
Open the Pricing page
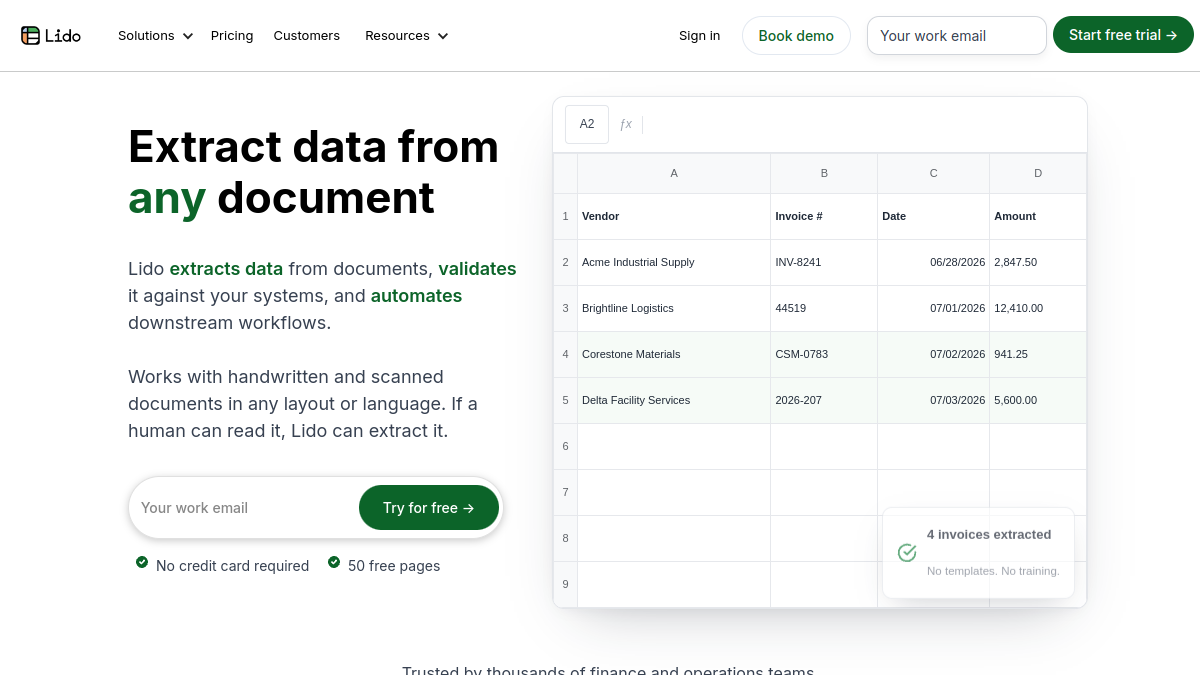(x=232, y=35)
